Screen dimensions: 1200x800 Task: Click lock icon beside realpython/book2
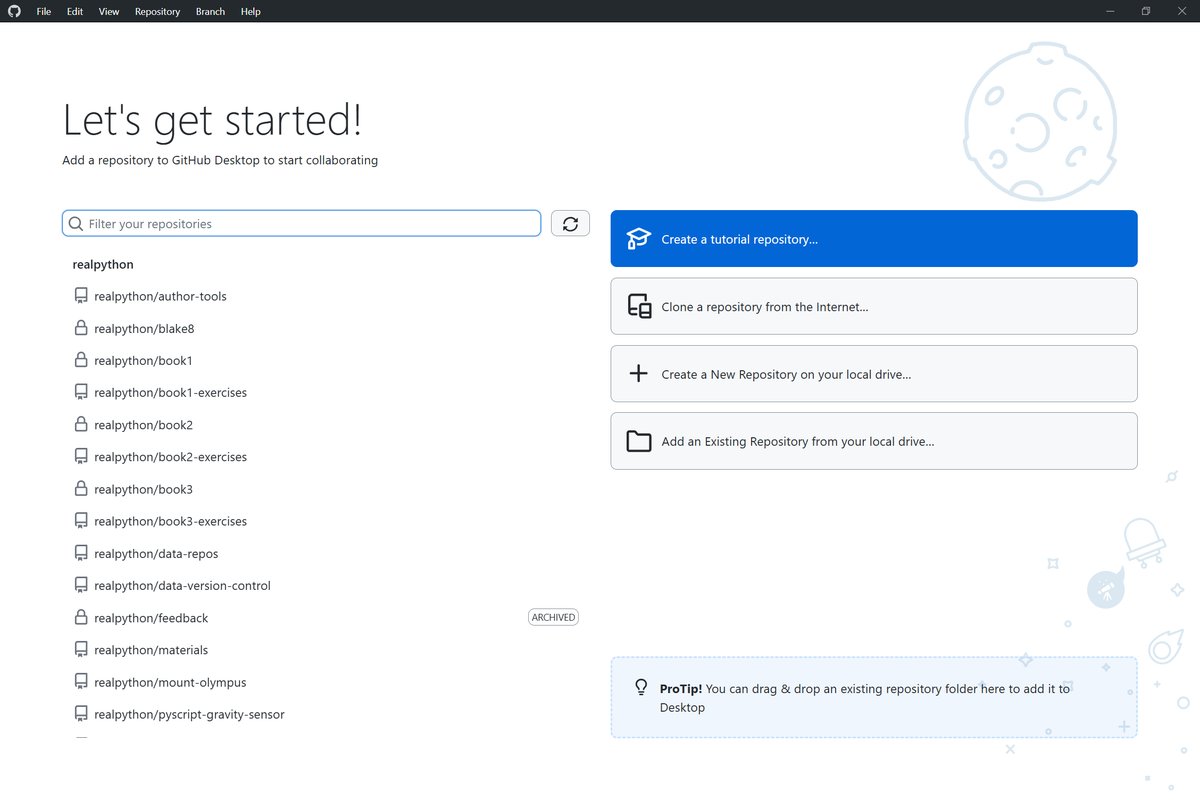(81, 424)
